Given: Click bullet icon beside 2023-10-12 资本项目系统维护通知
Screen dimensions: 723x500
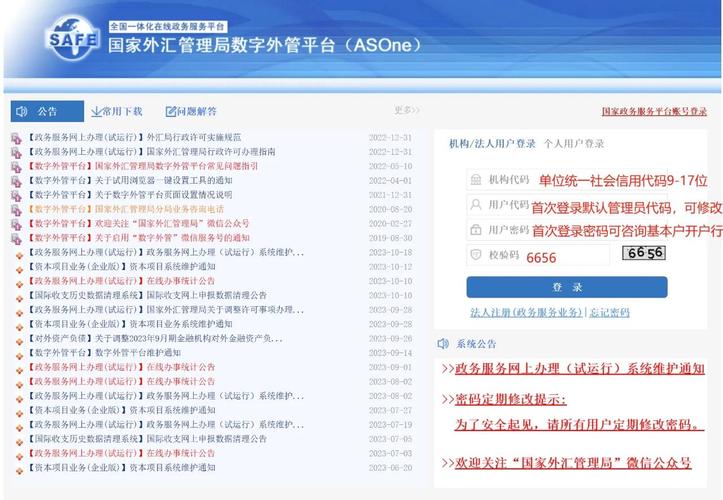Looking at the screenshot, I should point(19,269).
